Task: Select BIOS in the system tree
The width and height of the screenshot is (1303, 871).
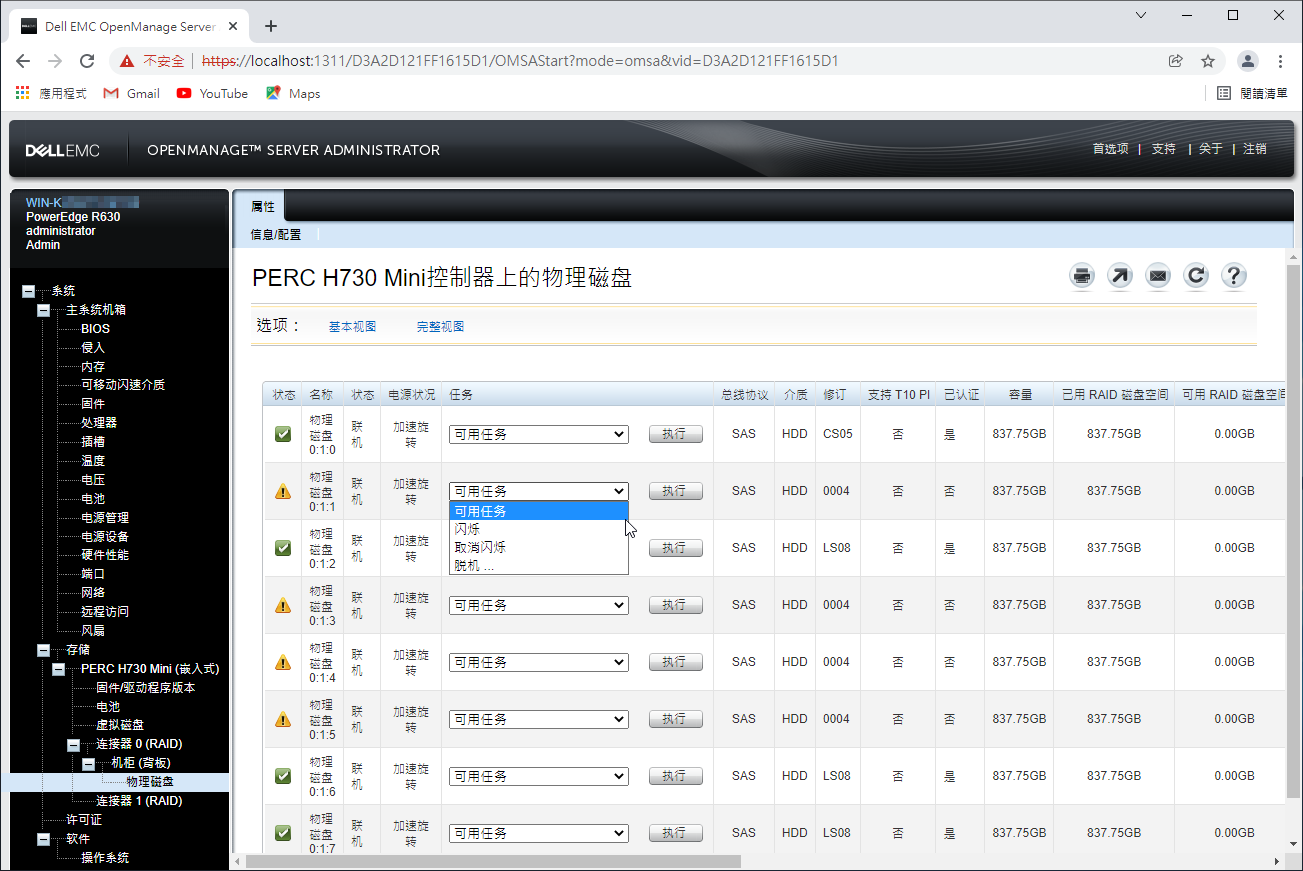Action: pyautogui.click(x=96, y=329)
